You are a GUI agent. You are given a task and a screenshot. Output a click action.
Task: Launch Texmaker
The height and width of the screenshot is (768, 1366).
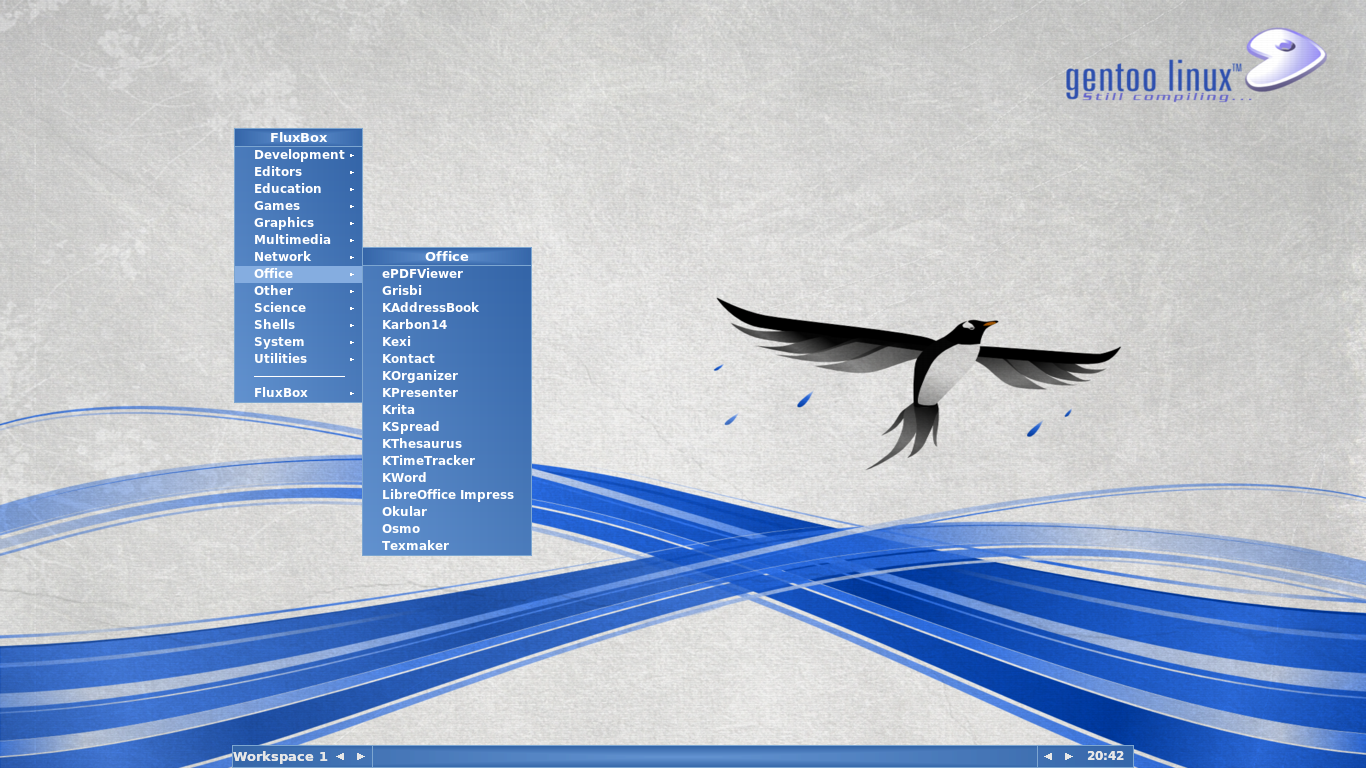click(446, 546)
